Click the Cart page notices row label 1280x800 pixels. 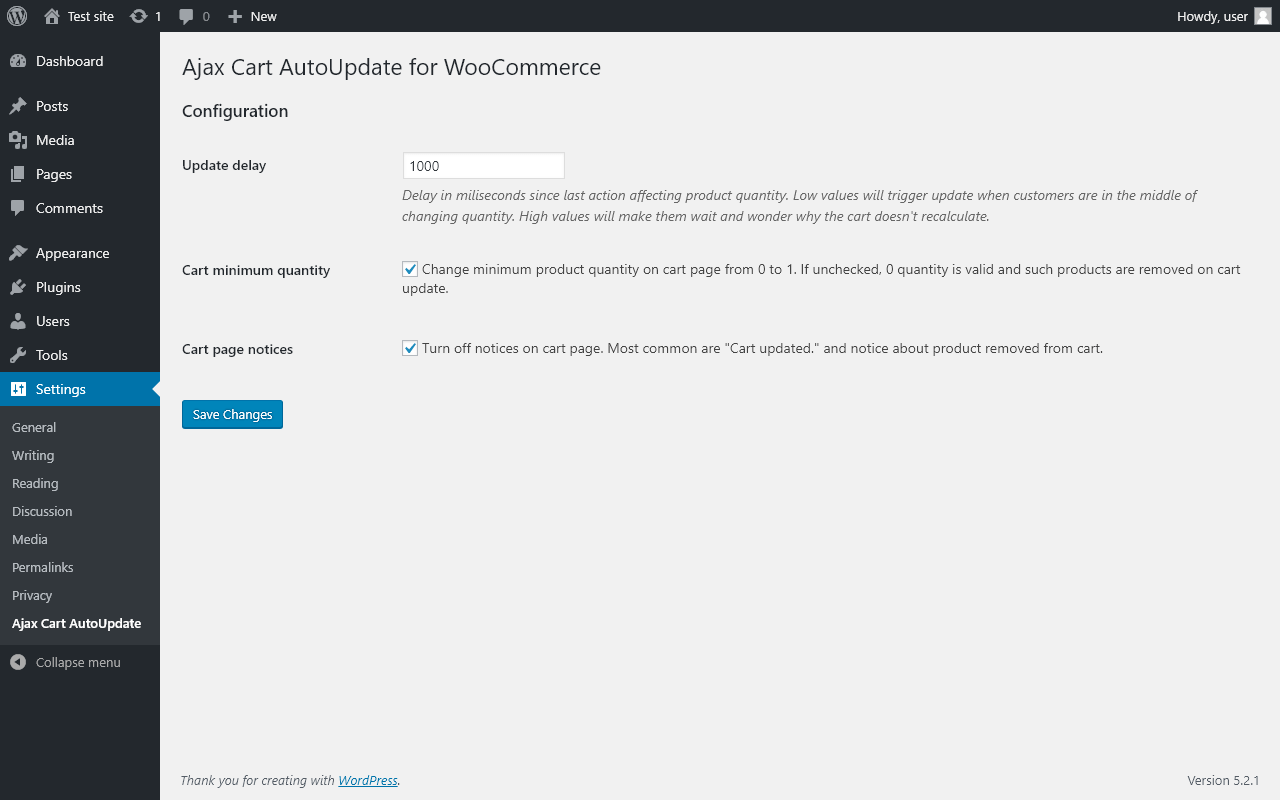click(237, 349)
